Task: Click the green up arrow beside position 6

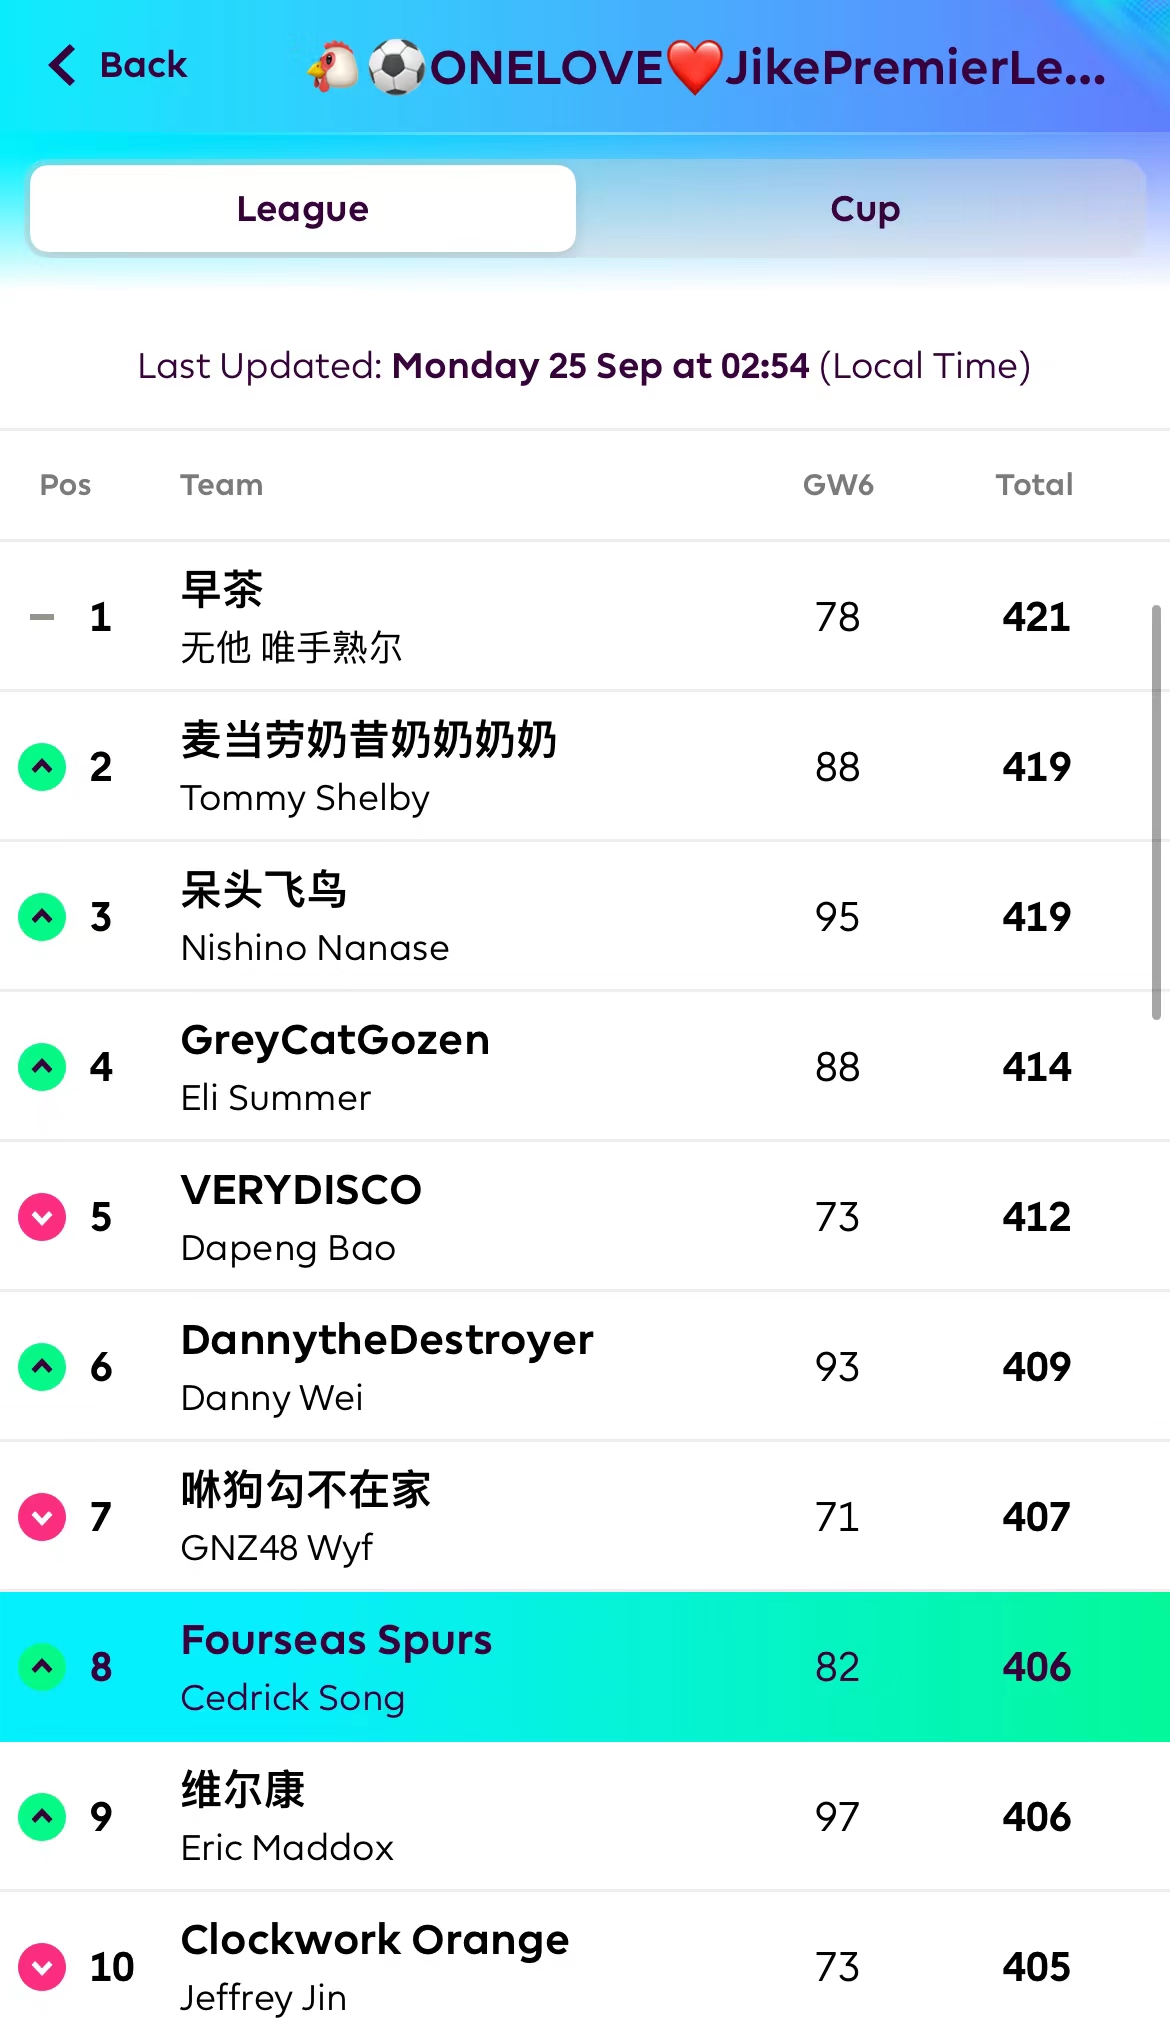Action: click(x=42, y=1367)
